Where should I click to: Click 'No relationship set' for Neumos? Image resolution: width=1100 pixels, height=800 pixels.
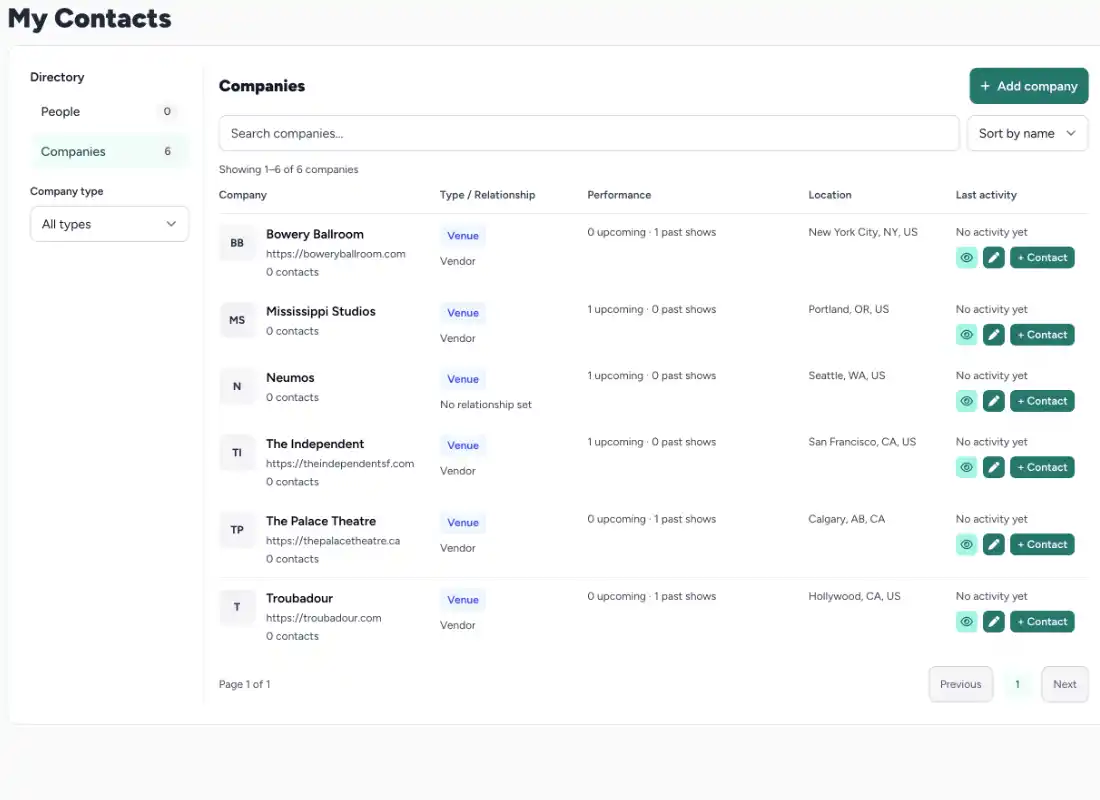(485, 405)
